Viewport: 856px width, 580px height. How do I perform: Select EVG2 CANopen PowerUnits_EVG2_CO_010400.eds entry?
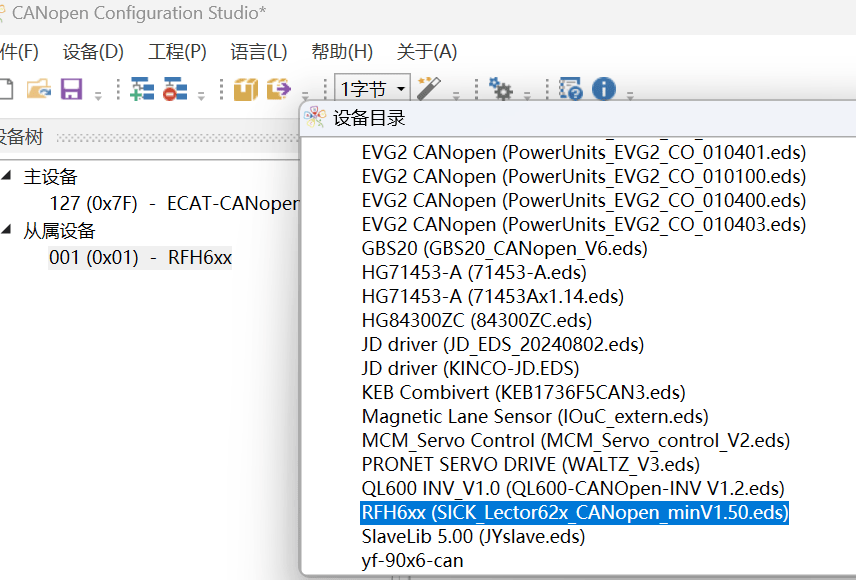(584, 200)
